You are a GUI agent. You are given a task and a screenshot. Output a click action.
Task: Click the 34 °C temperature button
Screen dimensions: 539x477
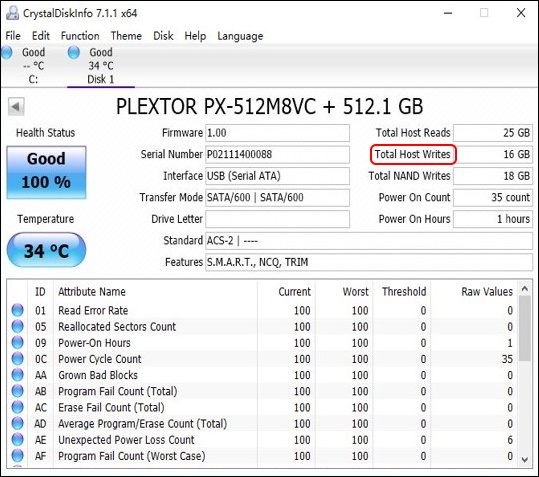tap(46, 250)
